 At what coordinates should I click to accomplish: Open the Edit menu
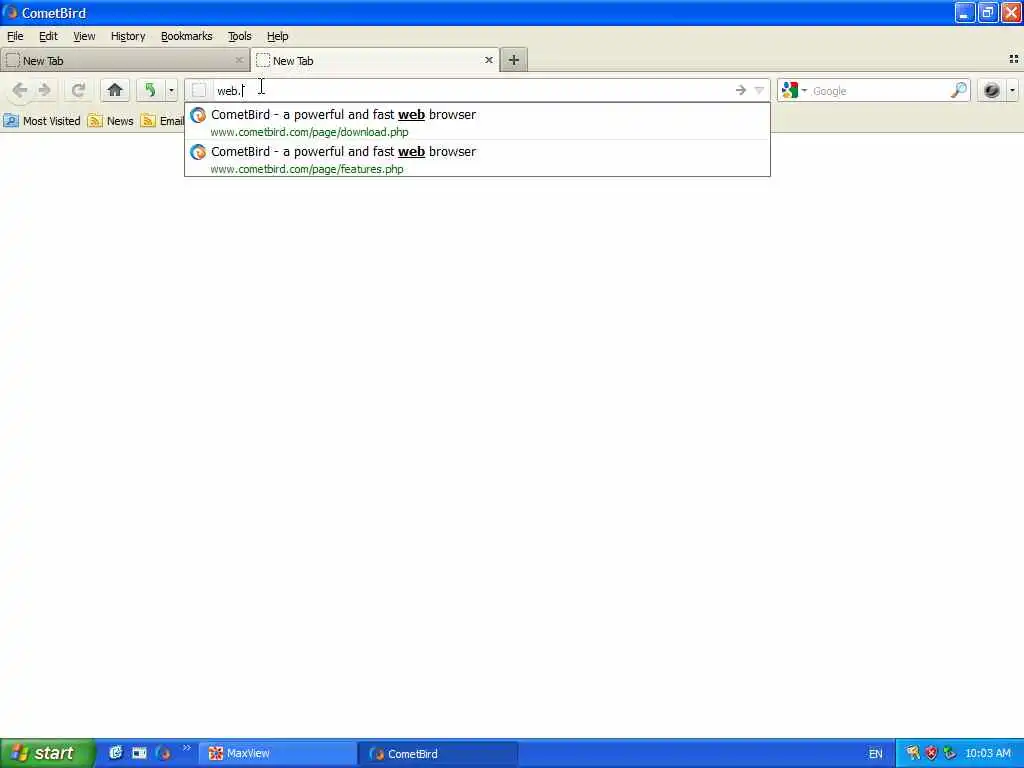click(x=48, y=36)
